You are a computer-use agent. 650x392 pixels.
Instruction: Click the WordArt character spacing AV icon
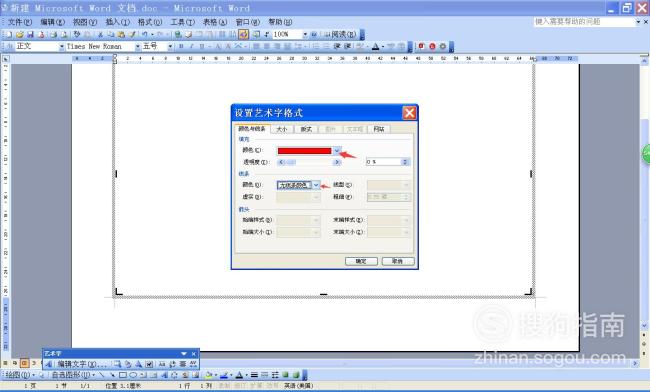click(193, 364)
